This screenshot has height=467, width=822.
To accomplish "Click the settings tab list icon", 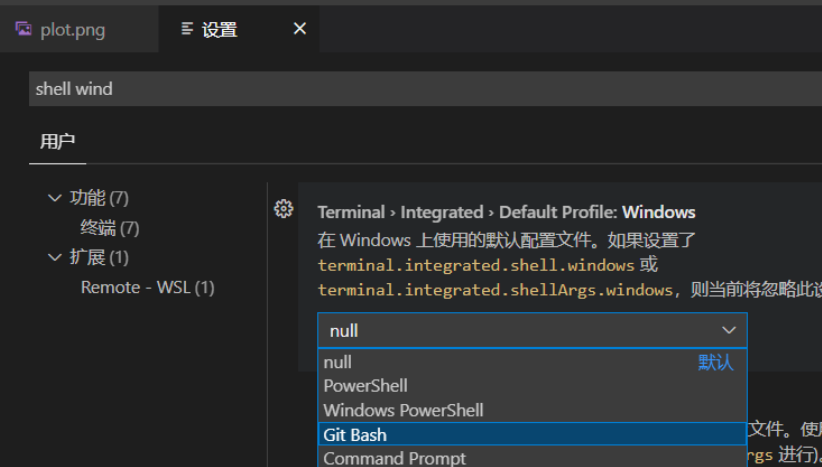I will tap(186, 29).
